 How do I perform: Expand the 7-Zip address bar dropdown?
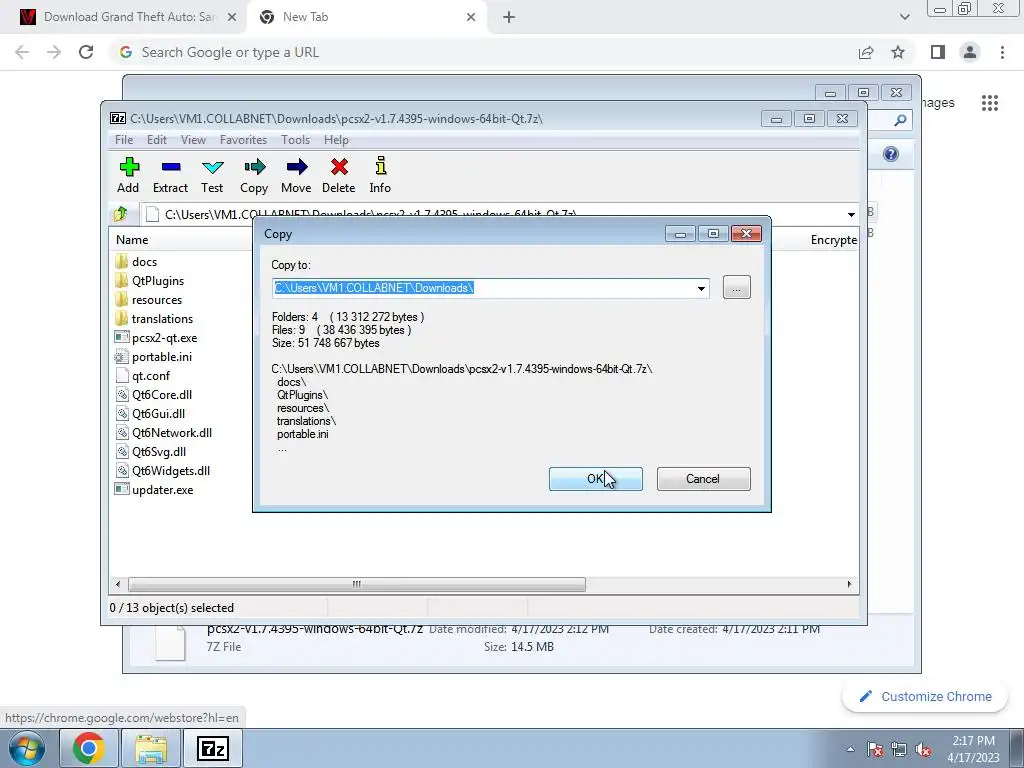[851, 214]
